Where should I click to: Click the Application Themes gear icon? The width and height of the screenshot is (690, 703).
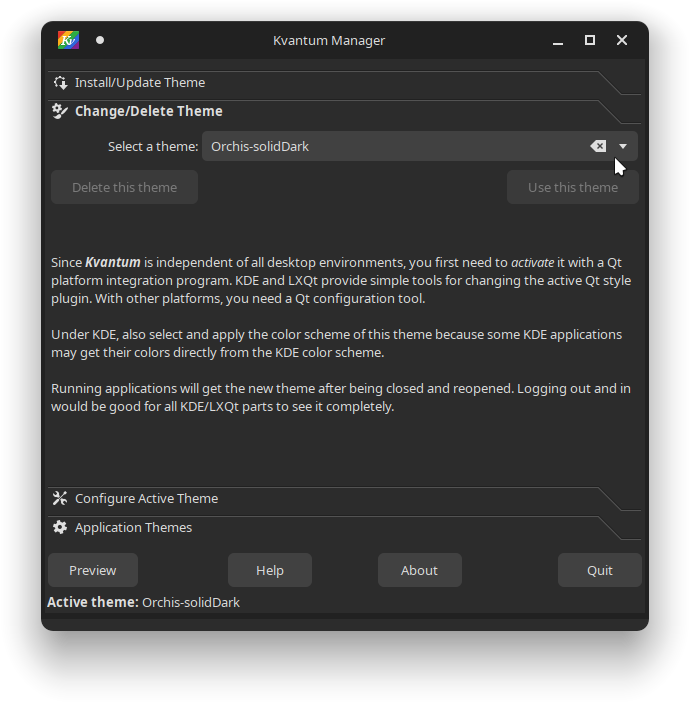point(60,527)
